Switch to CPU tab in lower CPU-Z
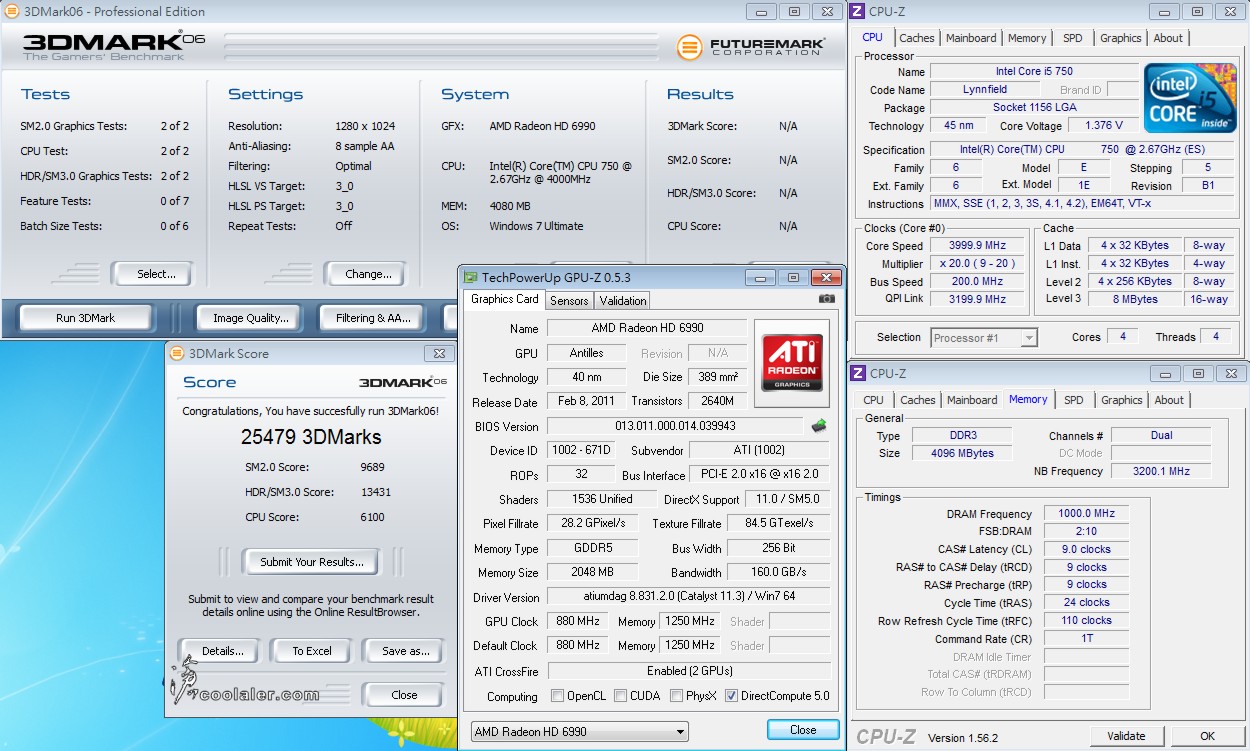1250x751 pixels. 873,400
